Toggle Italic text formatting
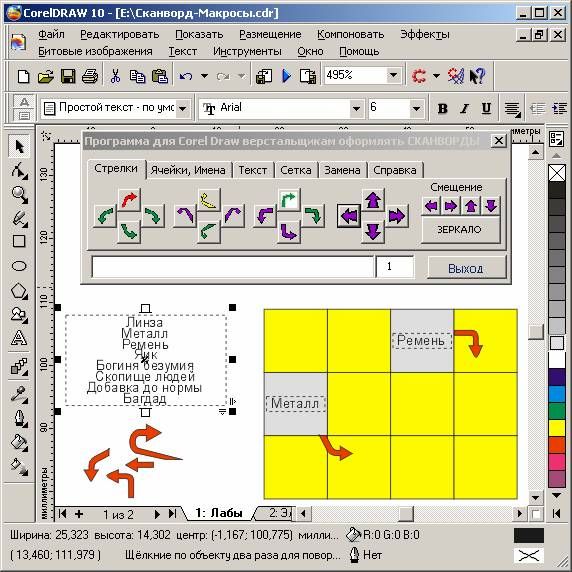The width and height of the screenshot is (572, 572). pyautogui.click(x=464, y=108)
